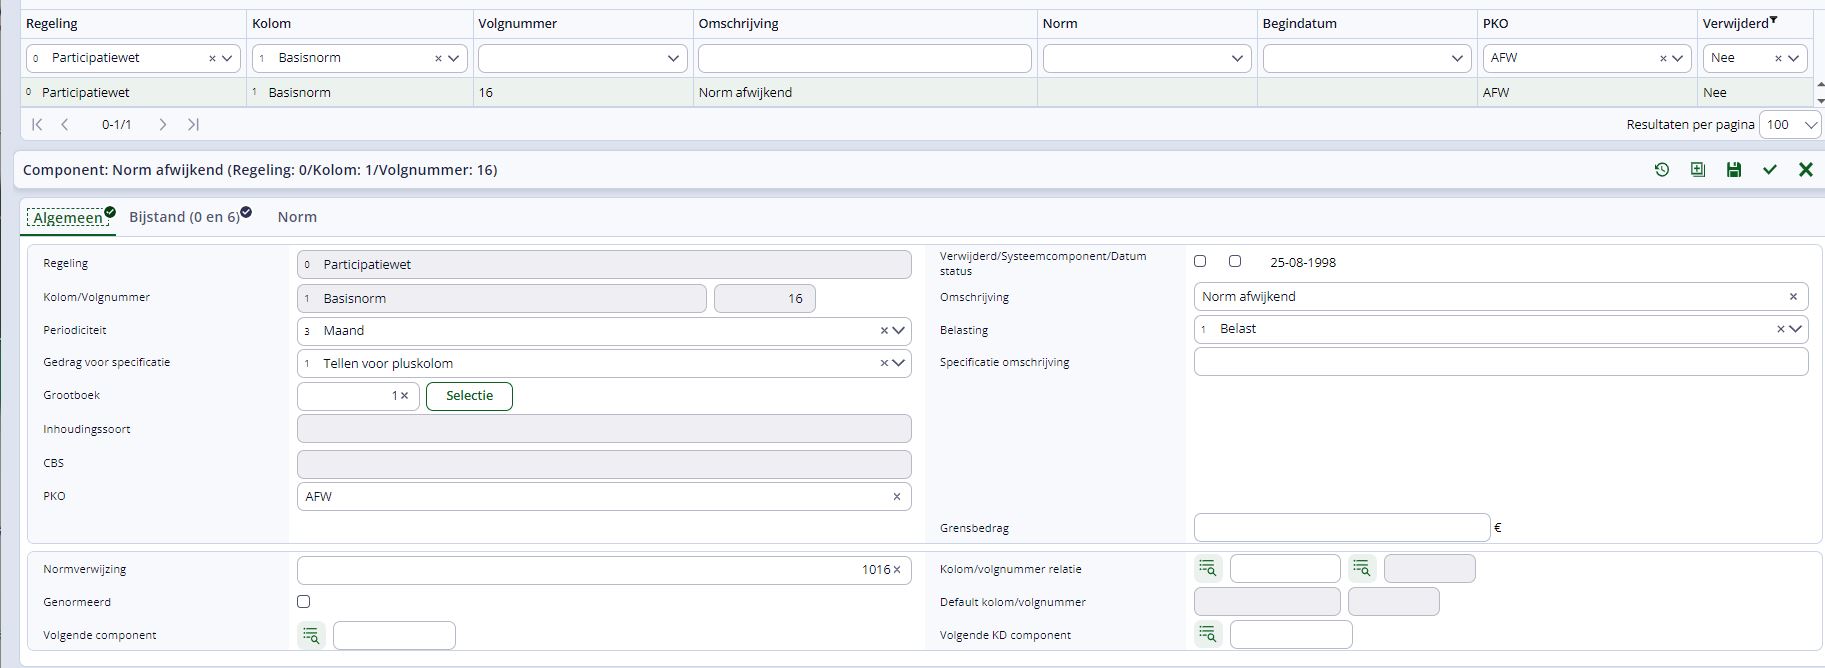Click the Omschrijving filter text box
Screen dimensions: 1825x668
(864, 59)
